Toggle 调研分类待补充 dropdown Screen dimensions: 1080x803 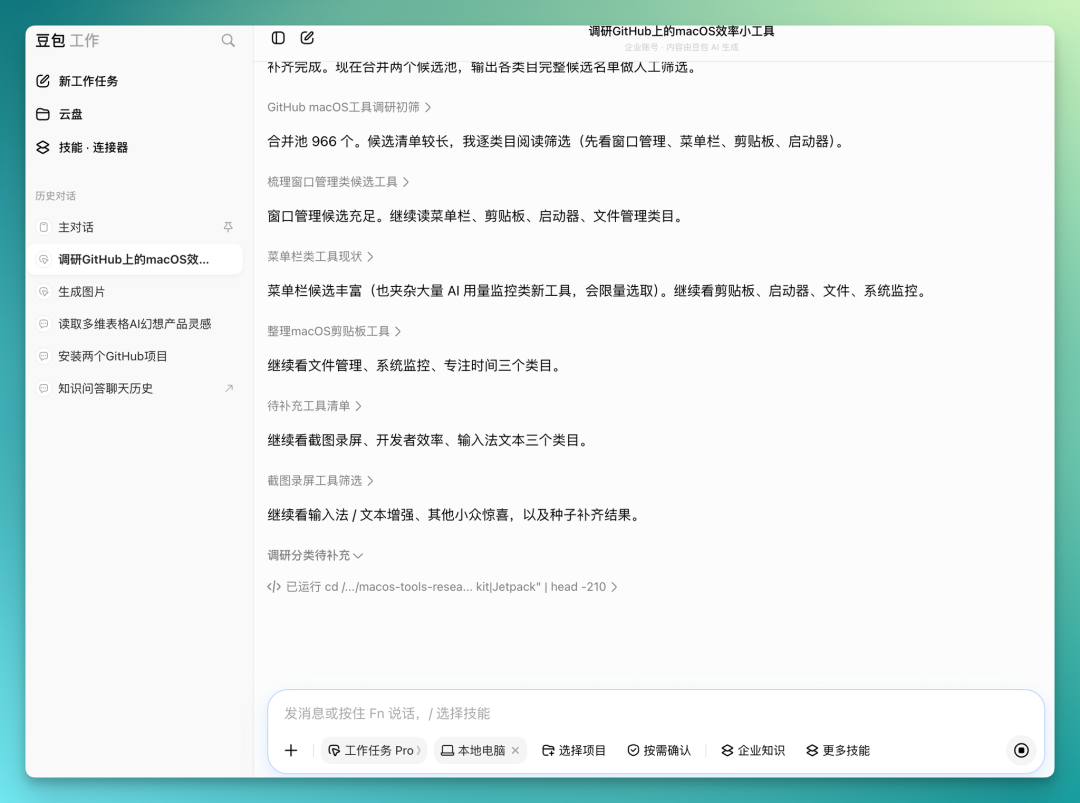click(315, 555)
